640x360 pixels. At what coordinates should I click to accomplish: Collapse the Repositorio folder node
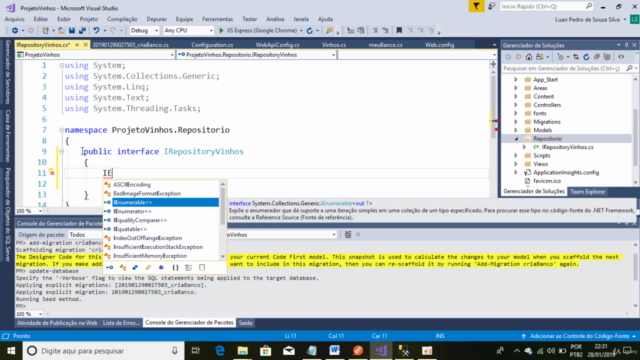coord(516,139)
